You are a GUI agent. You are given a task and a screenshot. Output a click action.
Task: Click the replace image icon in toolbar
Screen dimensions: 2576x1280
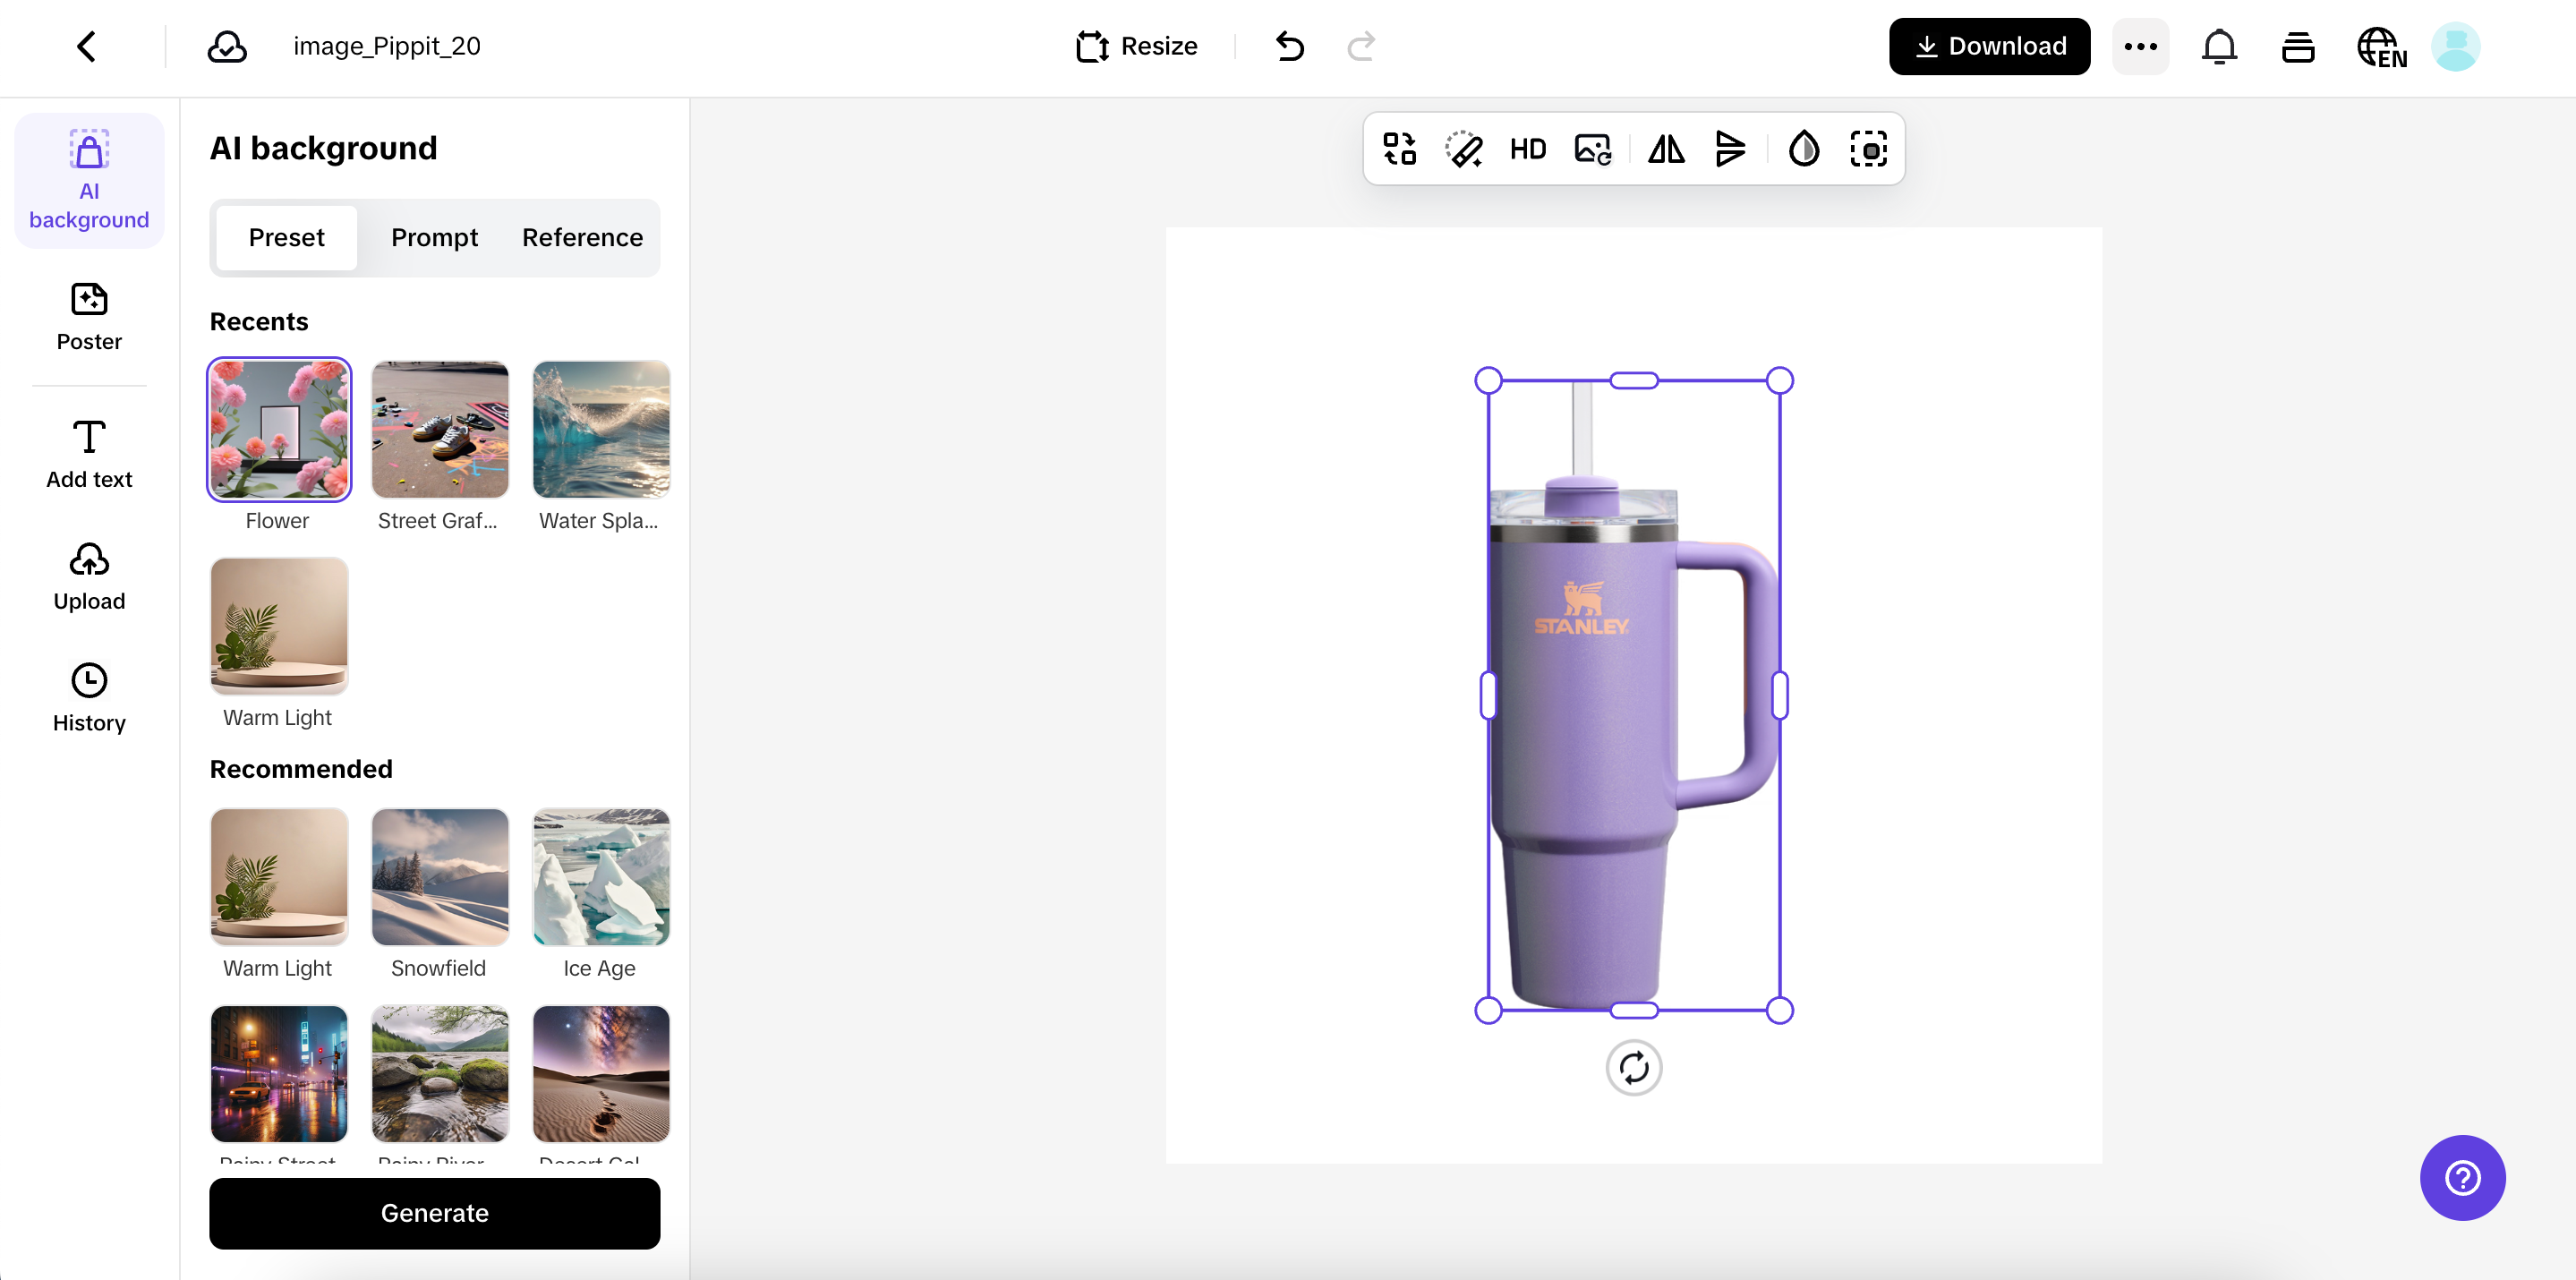(x=1592, y=150)
